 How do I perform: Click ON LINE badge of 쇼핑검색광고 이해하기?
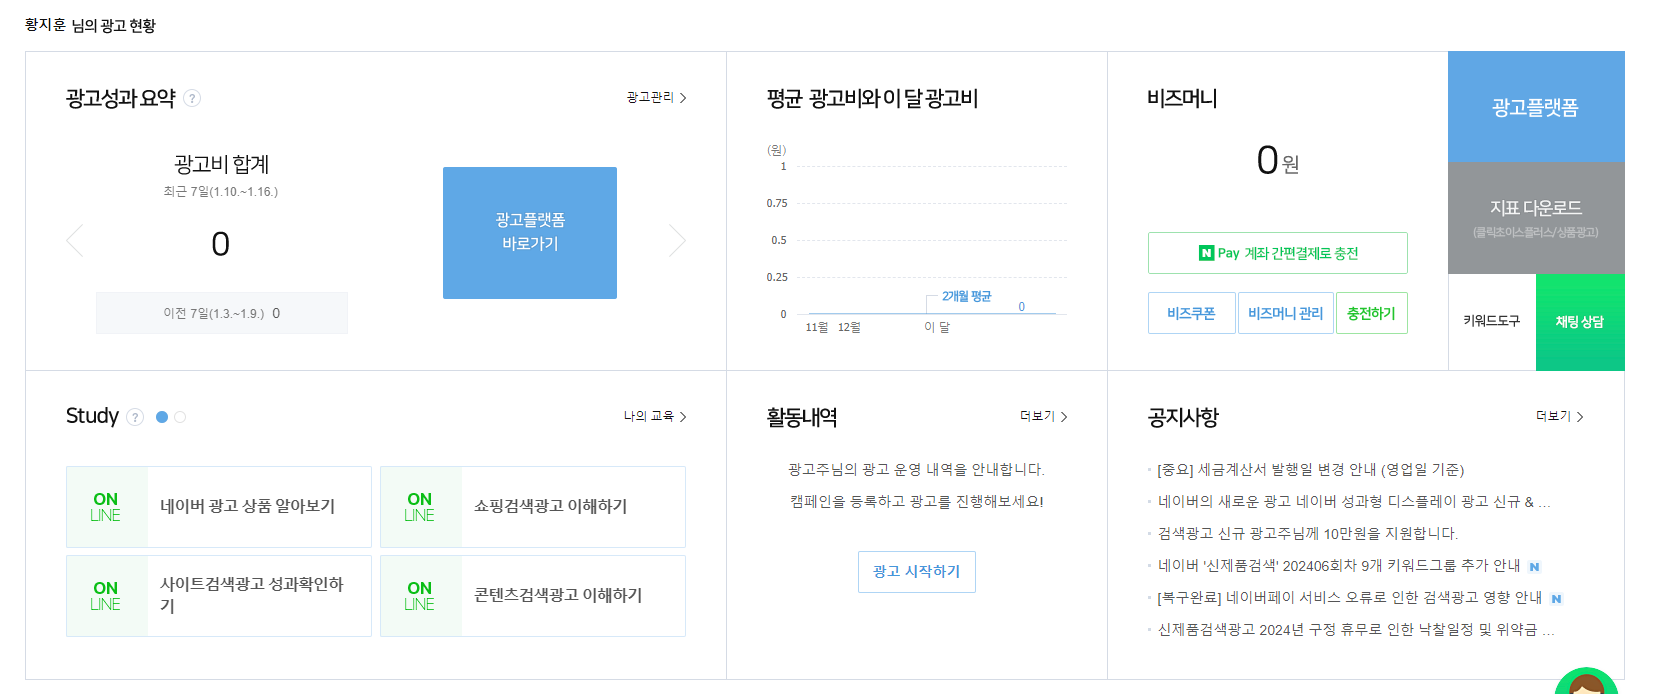[x=420, y=507]
